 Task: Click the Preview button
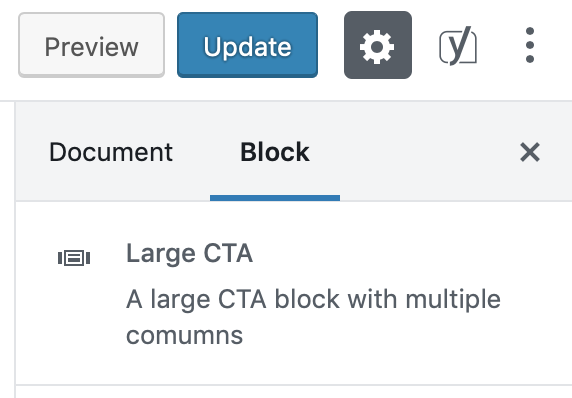92,45
